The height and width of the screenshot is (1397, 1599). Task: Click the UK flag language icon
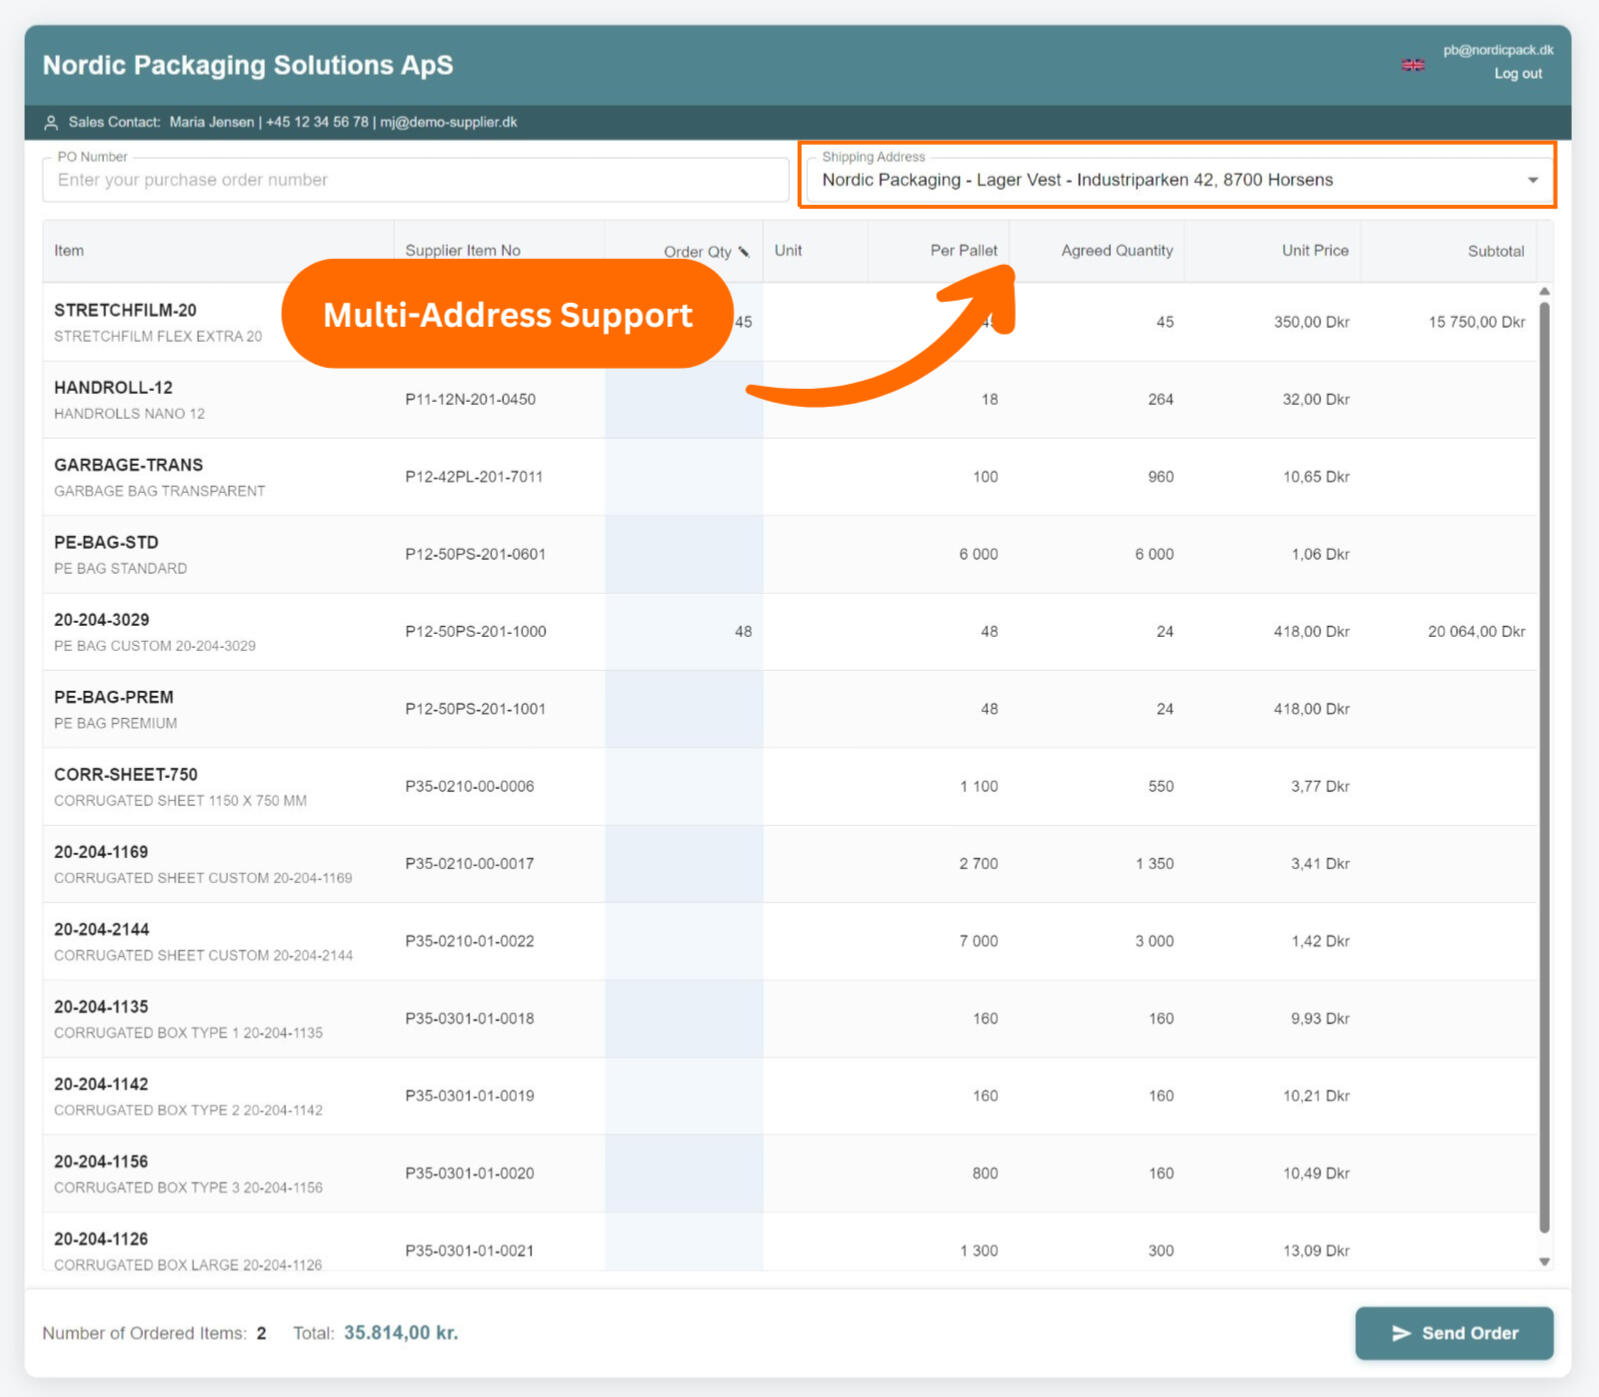tap(1412, 65)
